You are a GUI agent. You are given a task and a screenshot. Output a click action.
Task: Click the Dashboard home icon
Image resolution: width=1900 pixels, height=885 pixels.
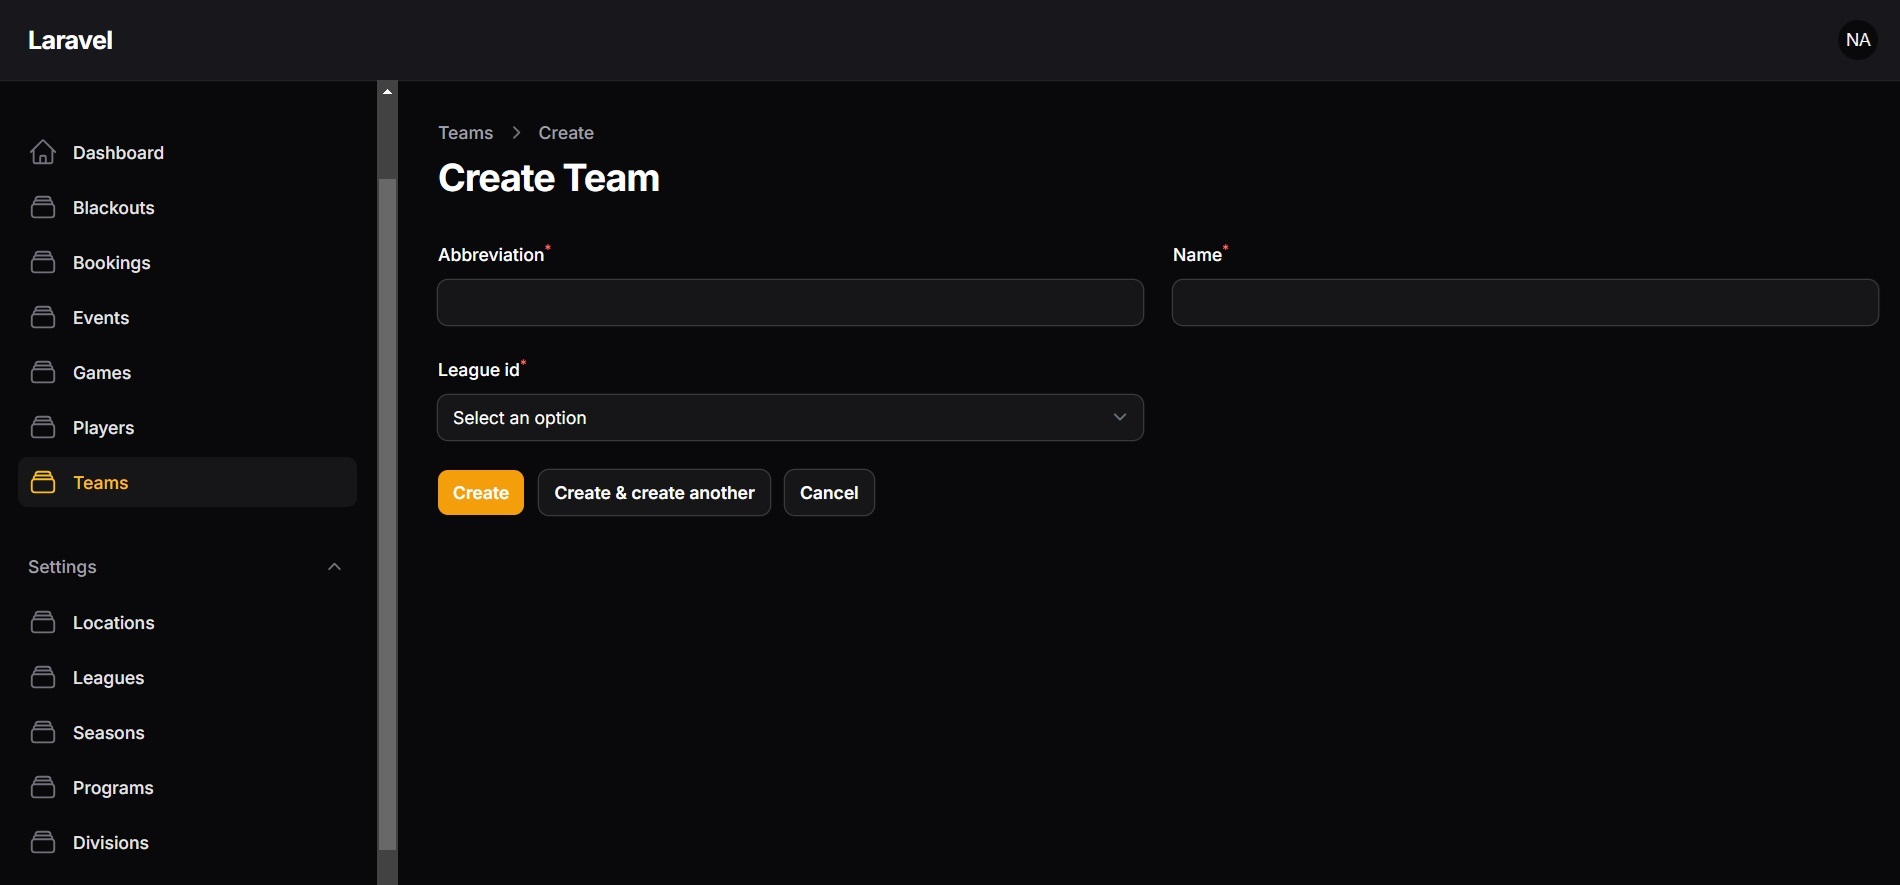pyautogui.click(x=43, y=152)
